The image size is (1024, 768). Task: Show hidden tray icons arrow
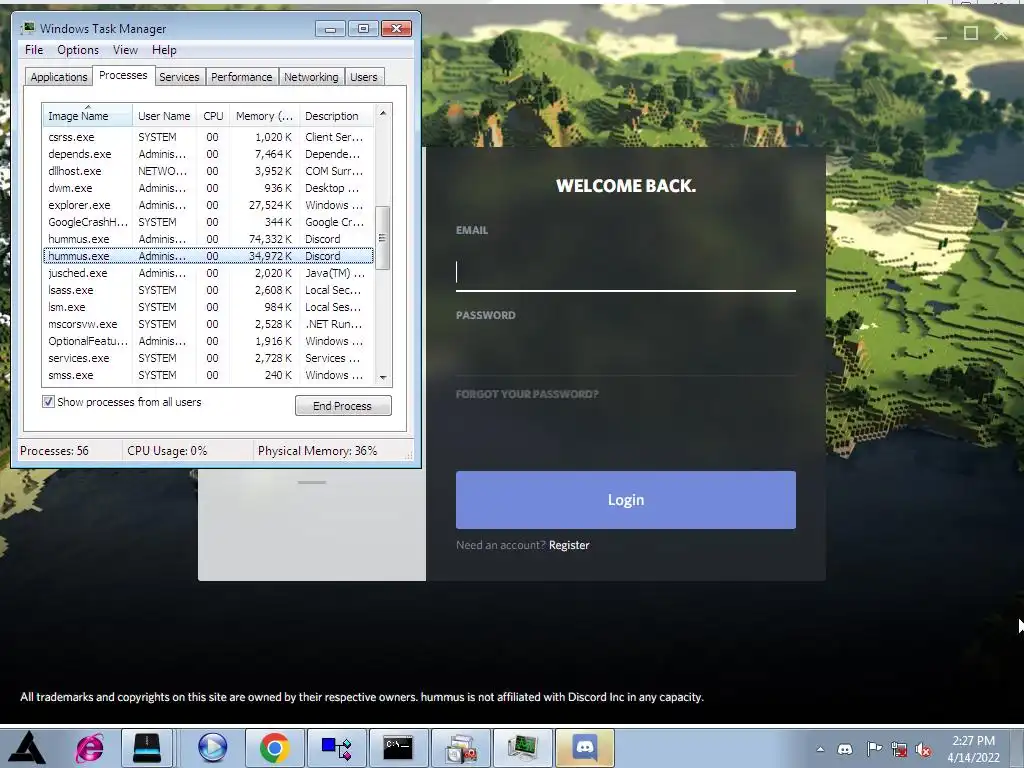[x=820, y=749]
